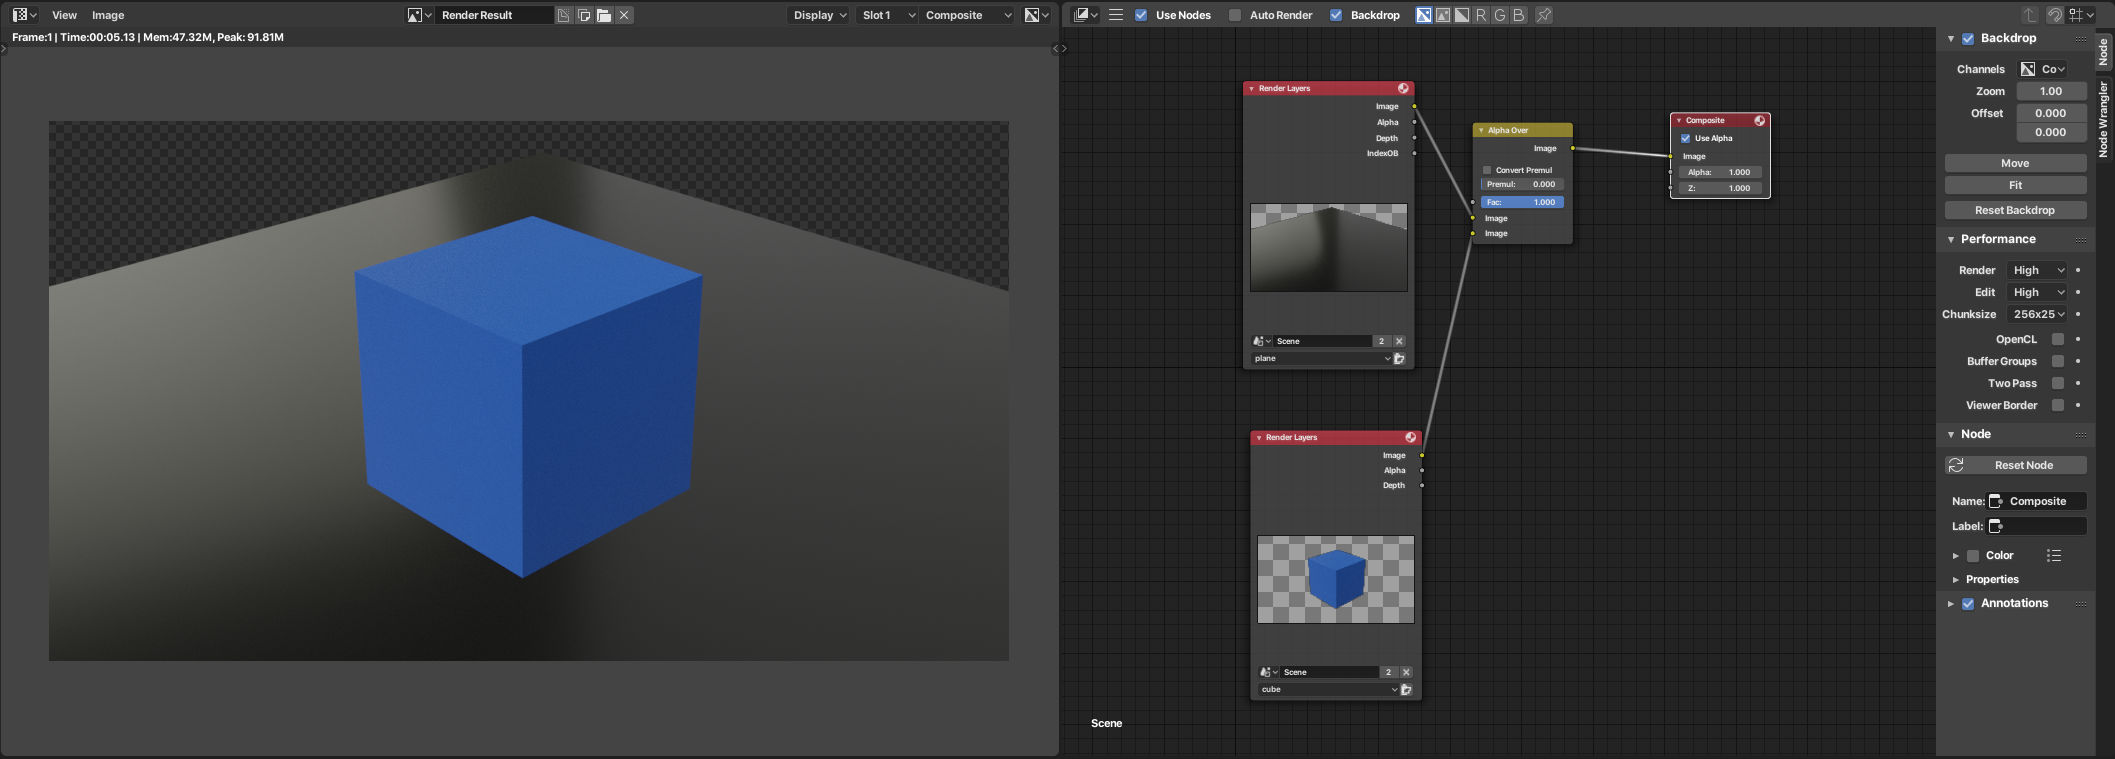
Task: Click the duplicate image icon beside Render Result
Action: coord(584,15)
